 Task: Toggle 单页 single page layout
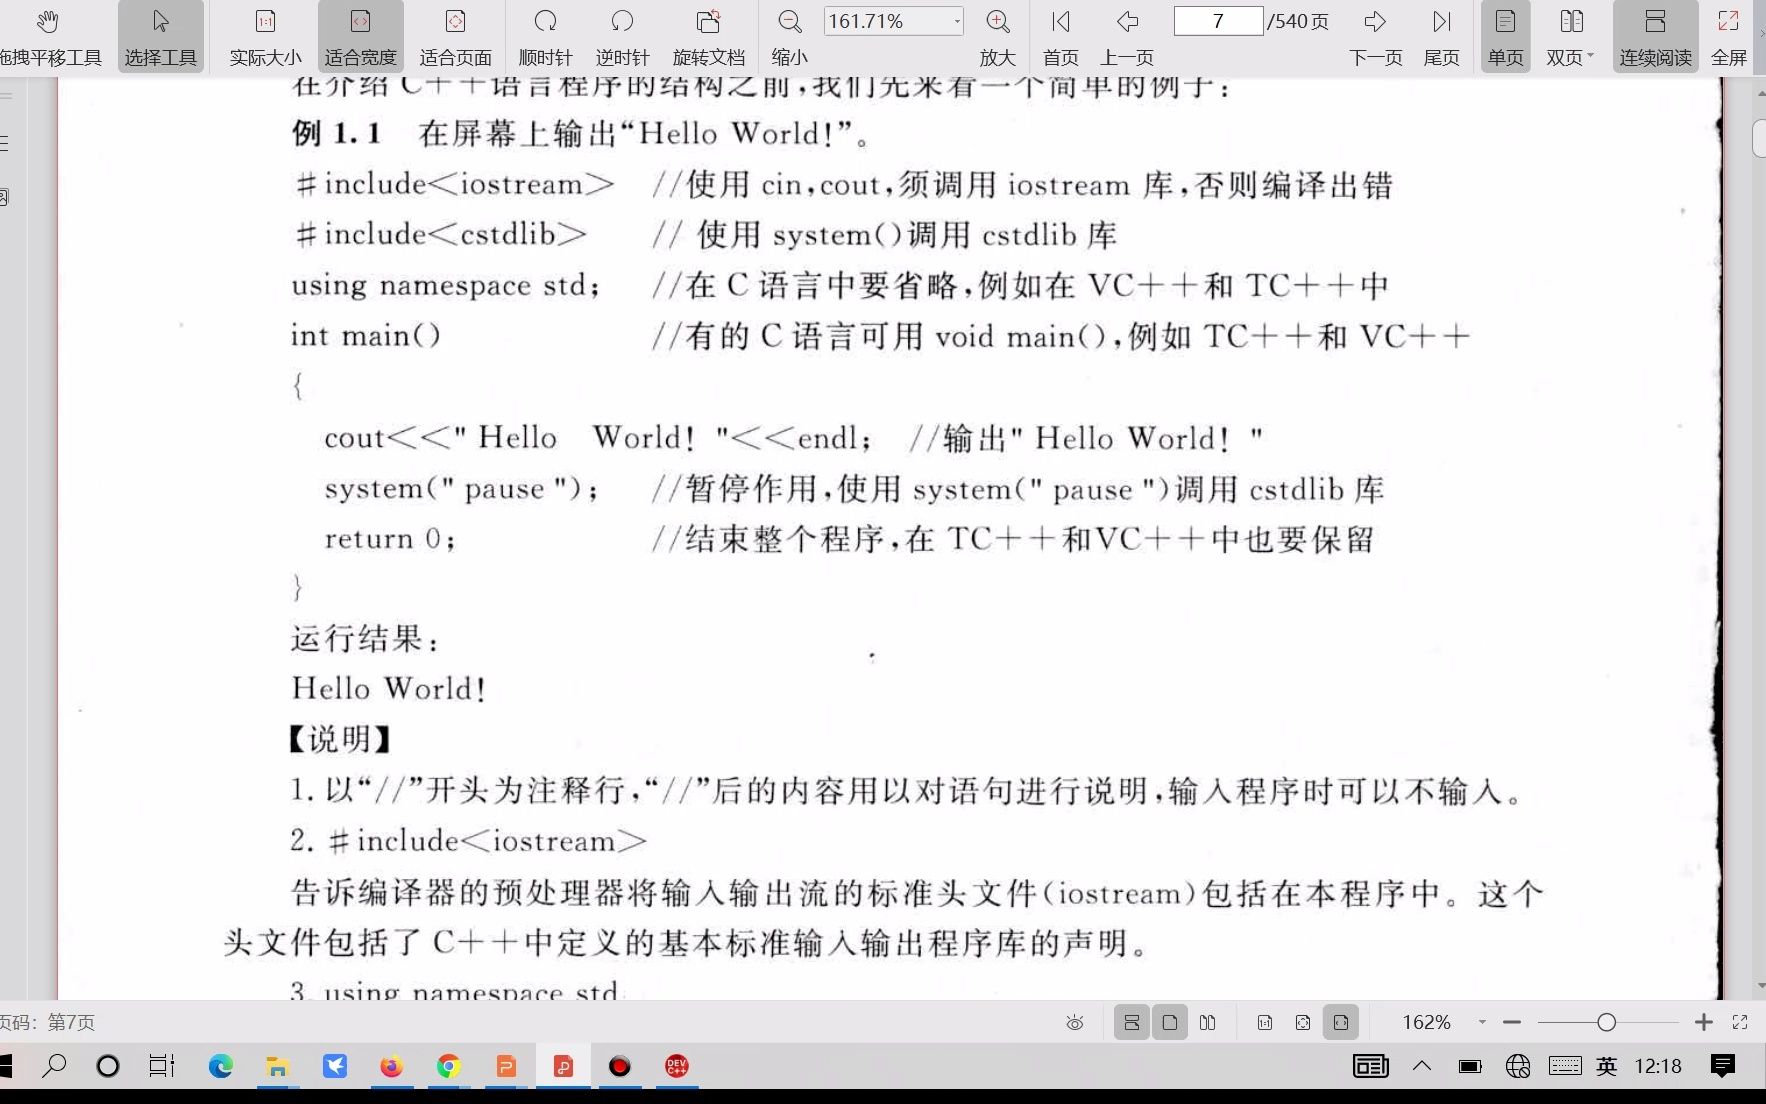click(x=1505, y=37)
